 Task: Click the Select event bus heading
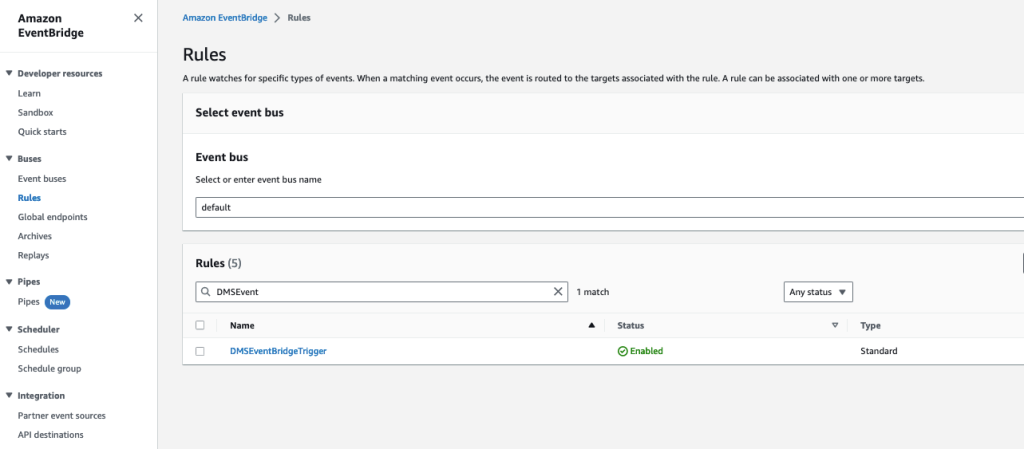click(240, 112)
